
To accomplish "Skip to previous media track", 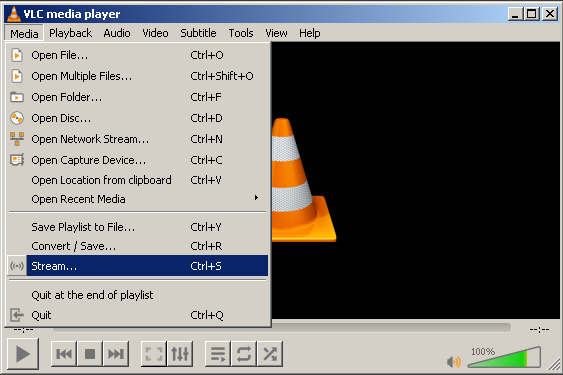I will [64, 354].
